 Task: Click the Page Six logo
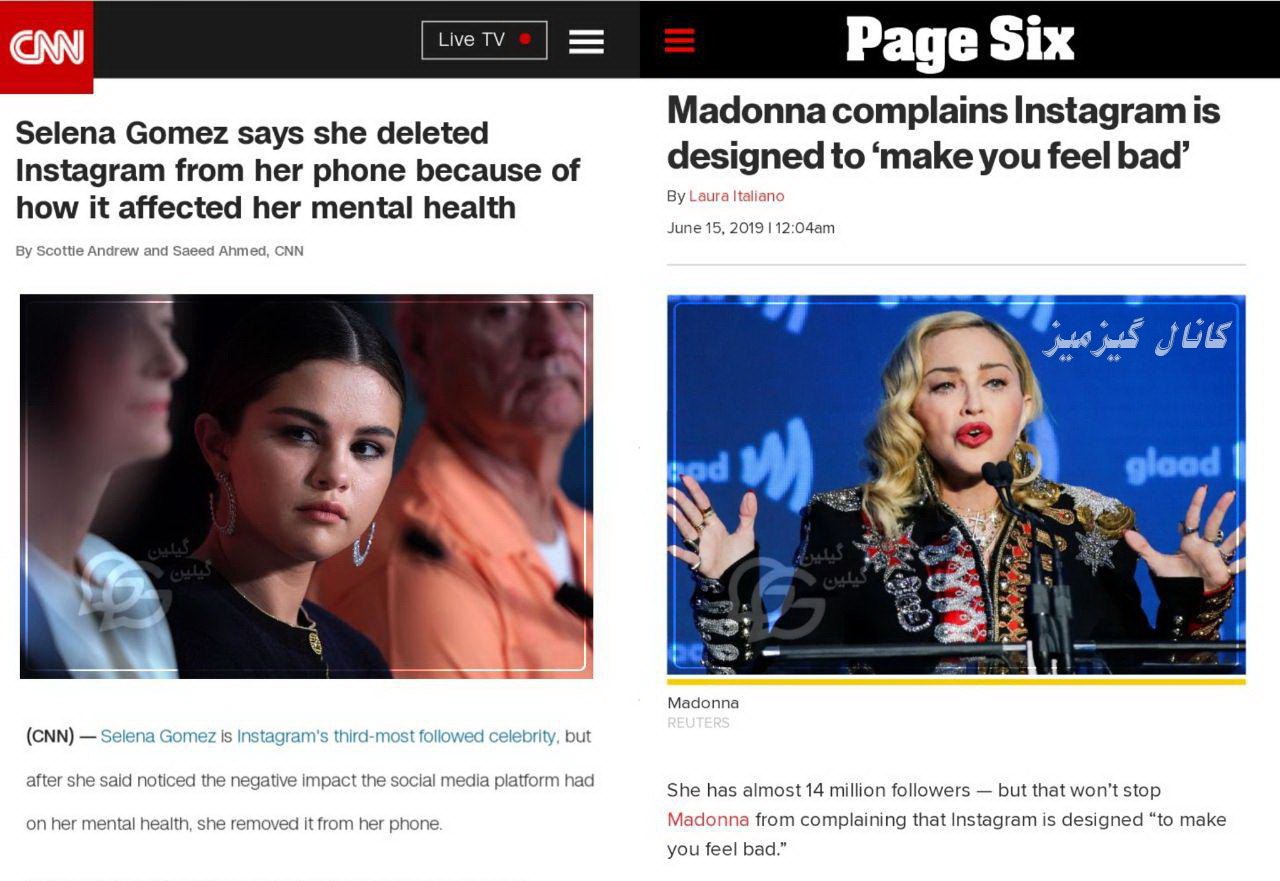coord(960,41)
